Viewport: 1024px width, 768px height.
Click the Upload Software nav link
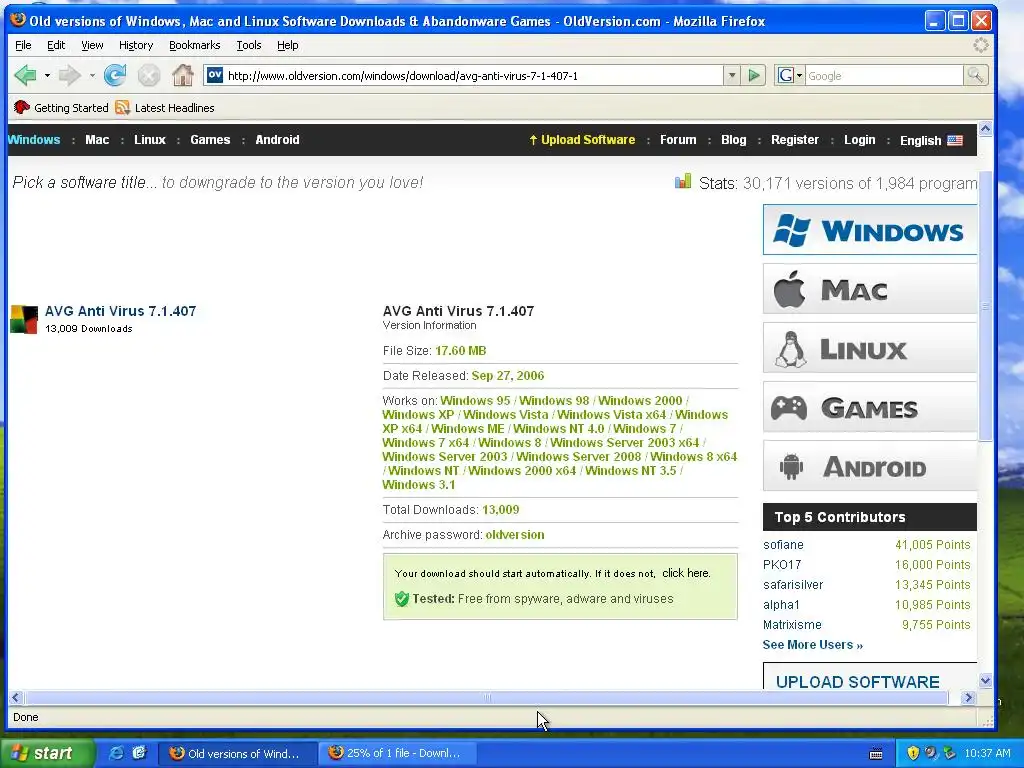pyautogui.click(x=582, y=140)
